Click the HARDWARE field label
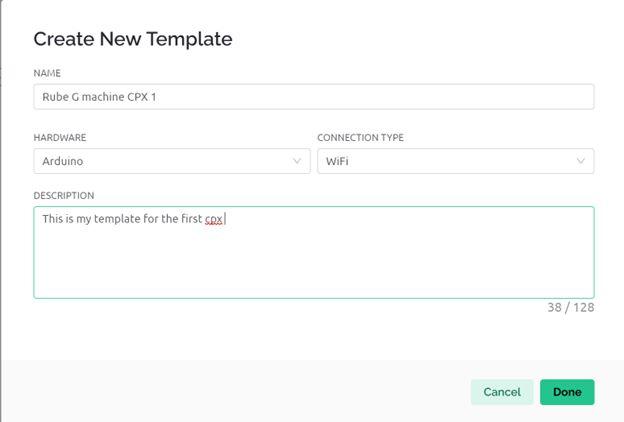The image size is (624, 422). pos(58,137)
